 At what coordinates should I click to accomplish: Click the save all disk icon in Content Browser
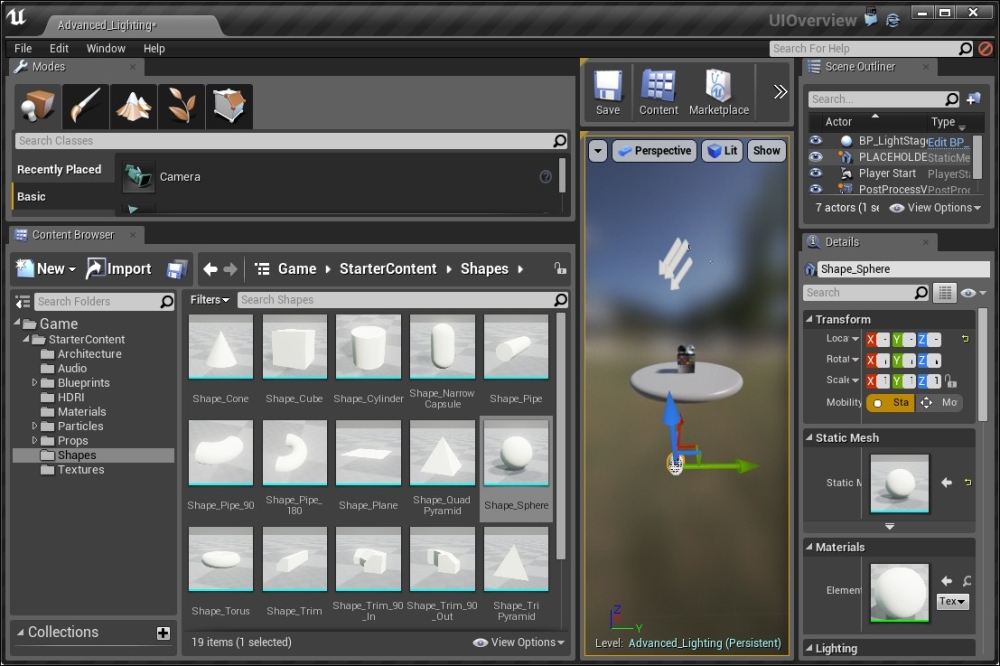pyautogui.click(x=177, y=269)
